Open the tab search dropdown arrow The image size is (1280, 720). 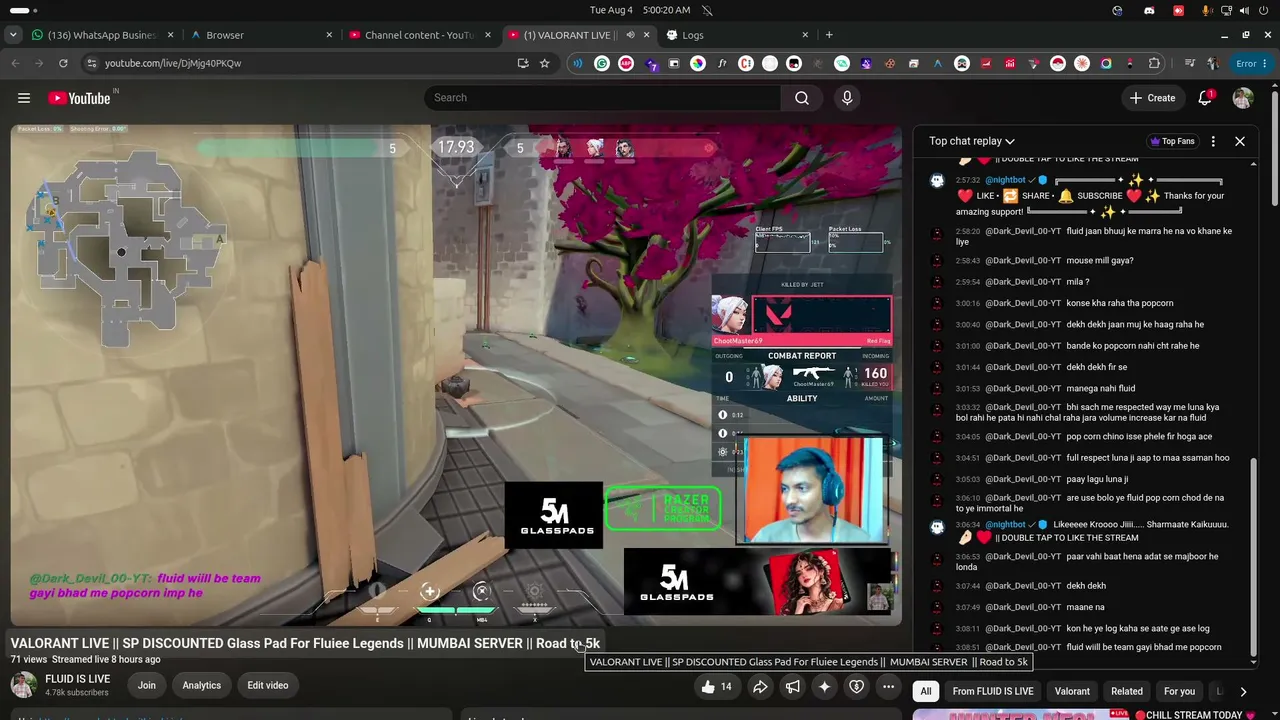click(x=13, y=35)
